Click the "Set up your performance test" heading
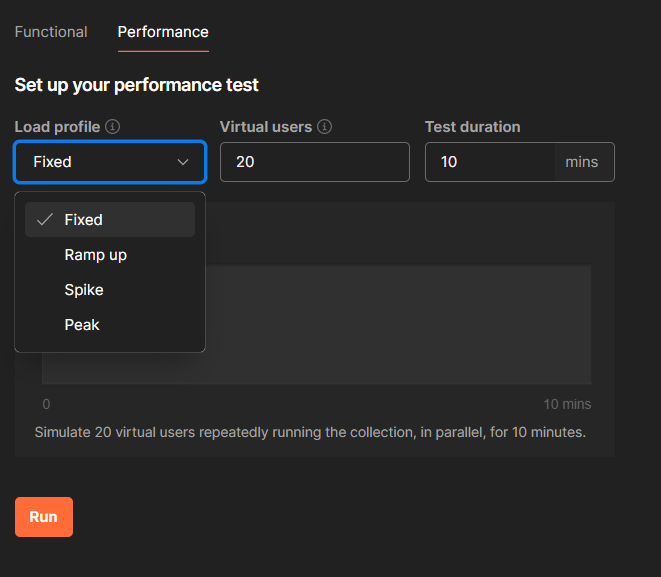This screenshot has height=577, width=661. coord(137,85)
